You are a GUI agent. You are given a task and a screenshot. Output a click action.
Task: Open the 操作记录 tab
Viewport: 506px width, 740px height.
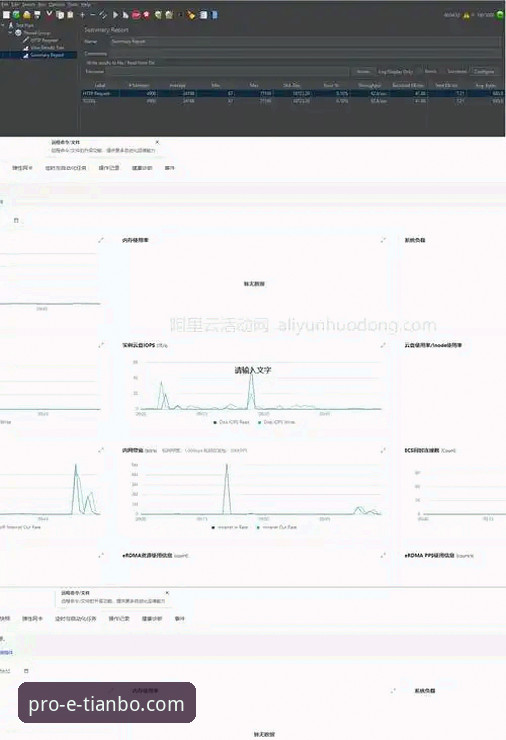[109, 168]
